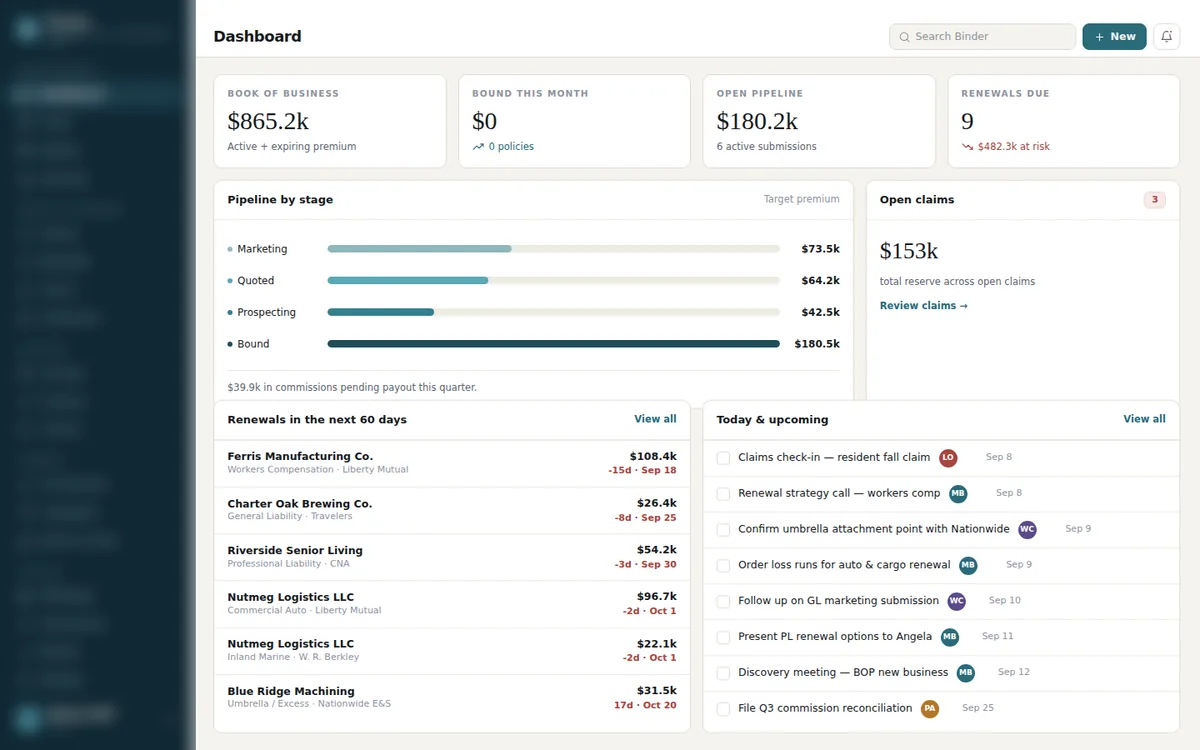Screen dimensions: 1200x750
Task: Mark Order loss runs for auto & cargo done
Action: click(723, 566)
